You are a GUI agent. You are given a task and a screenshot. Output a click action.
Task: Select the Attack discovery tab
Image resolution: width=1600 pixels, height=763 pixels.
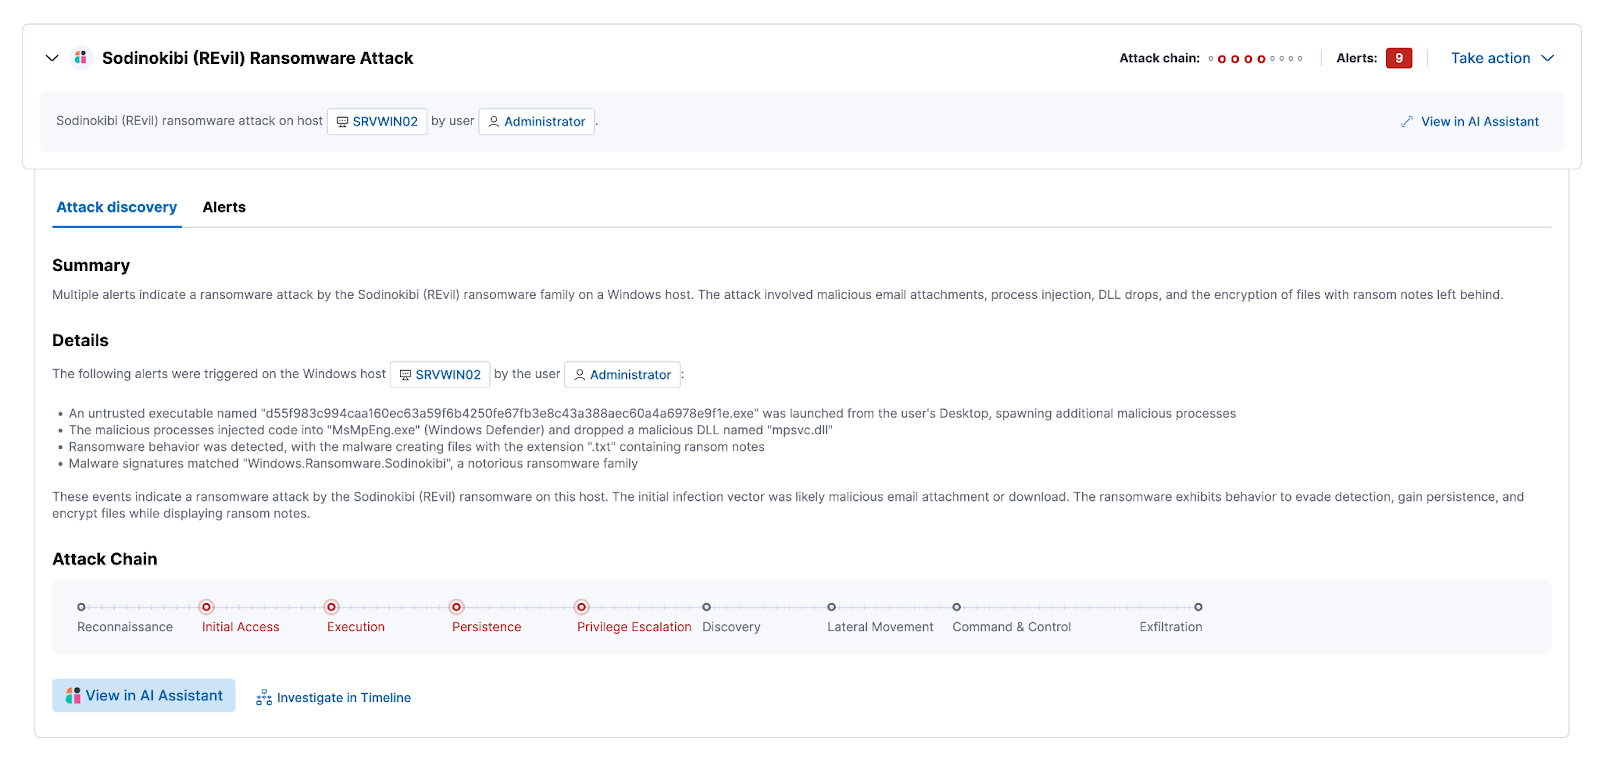point(116,207)
